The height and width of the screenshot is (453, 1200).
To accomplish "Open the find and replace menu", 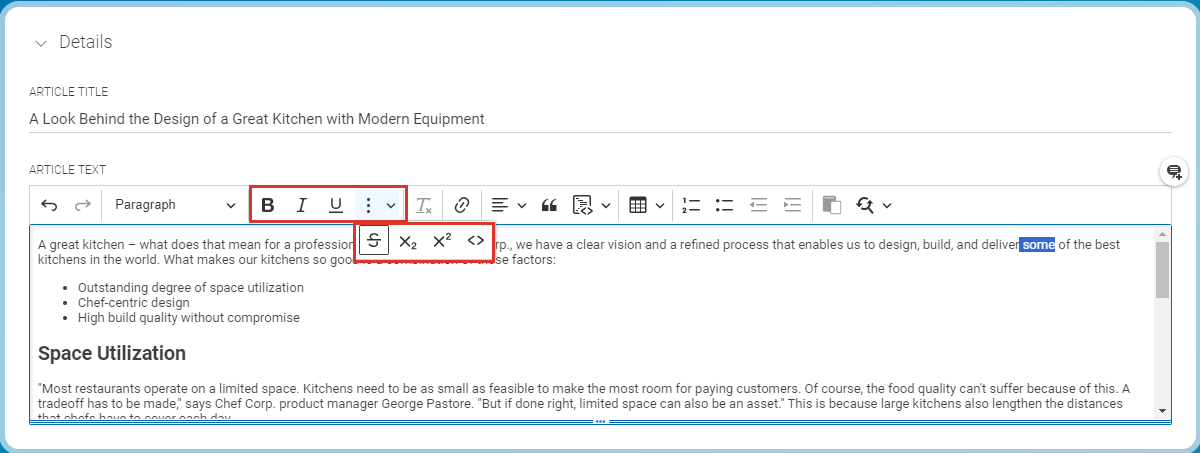I will (x=873, y=205).
